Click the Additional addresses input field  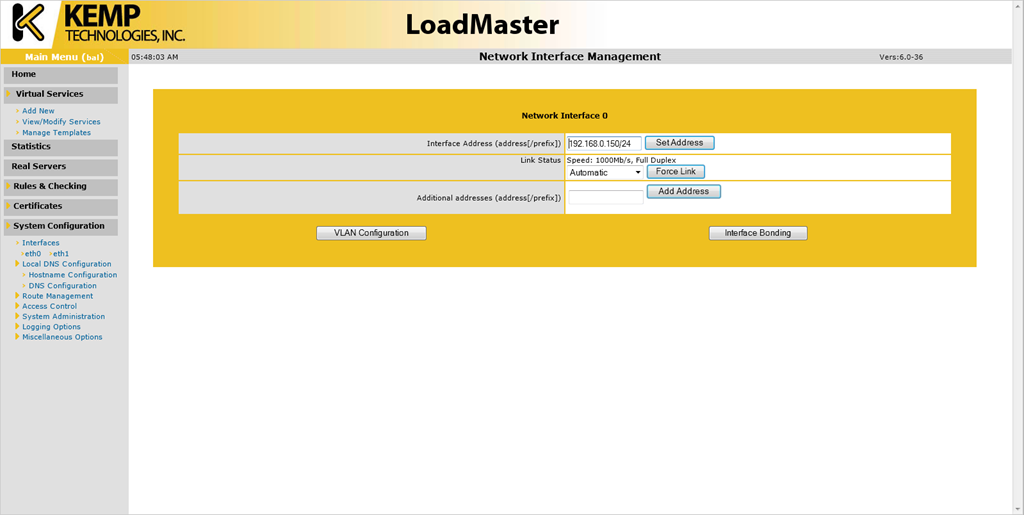point(605,197)
